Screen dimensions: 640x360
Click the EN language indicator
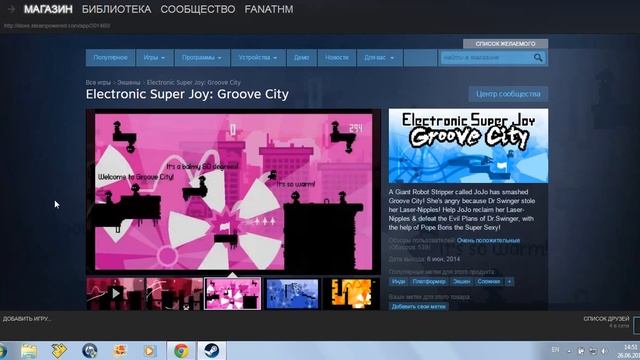[x=555, y=350]
